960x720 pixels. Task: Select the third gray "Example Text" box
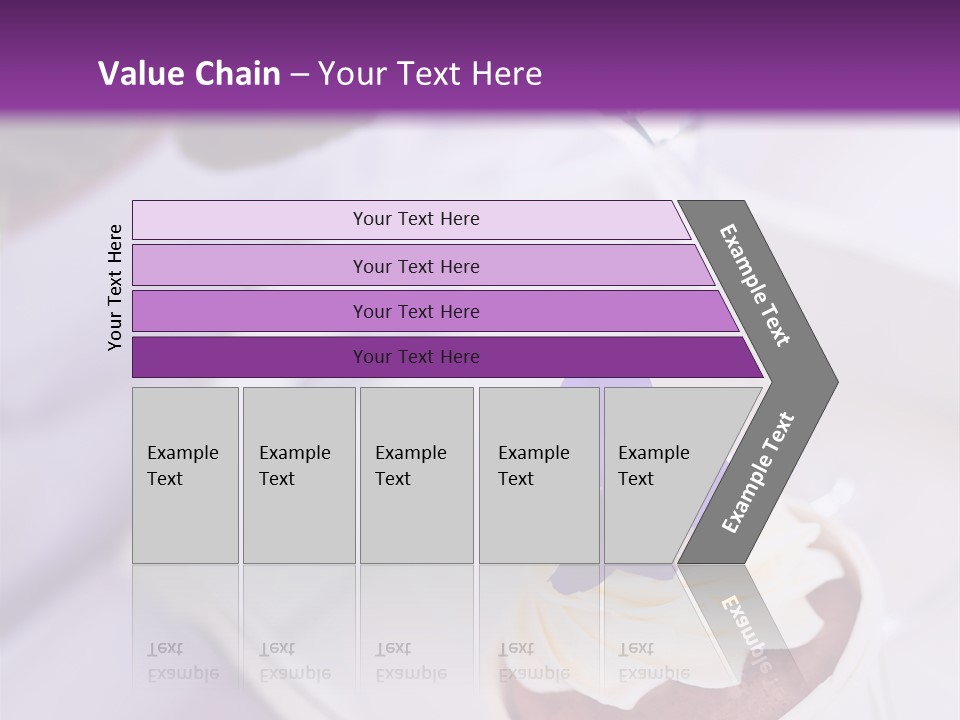tap(416, 474)
